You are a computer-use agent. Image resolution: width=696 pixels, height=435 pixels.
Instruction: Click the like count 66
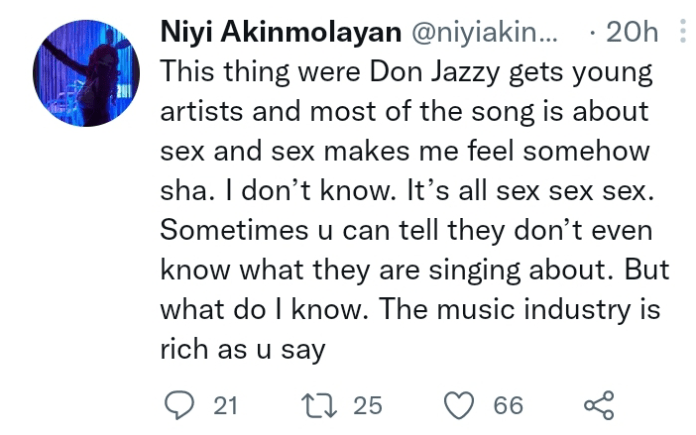508,405
